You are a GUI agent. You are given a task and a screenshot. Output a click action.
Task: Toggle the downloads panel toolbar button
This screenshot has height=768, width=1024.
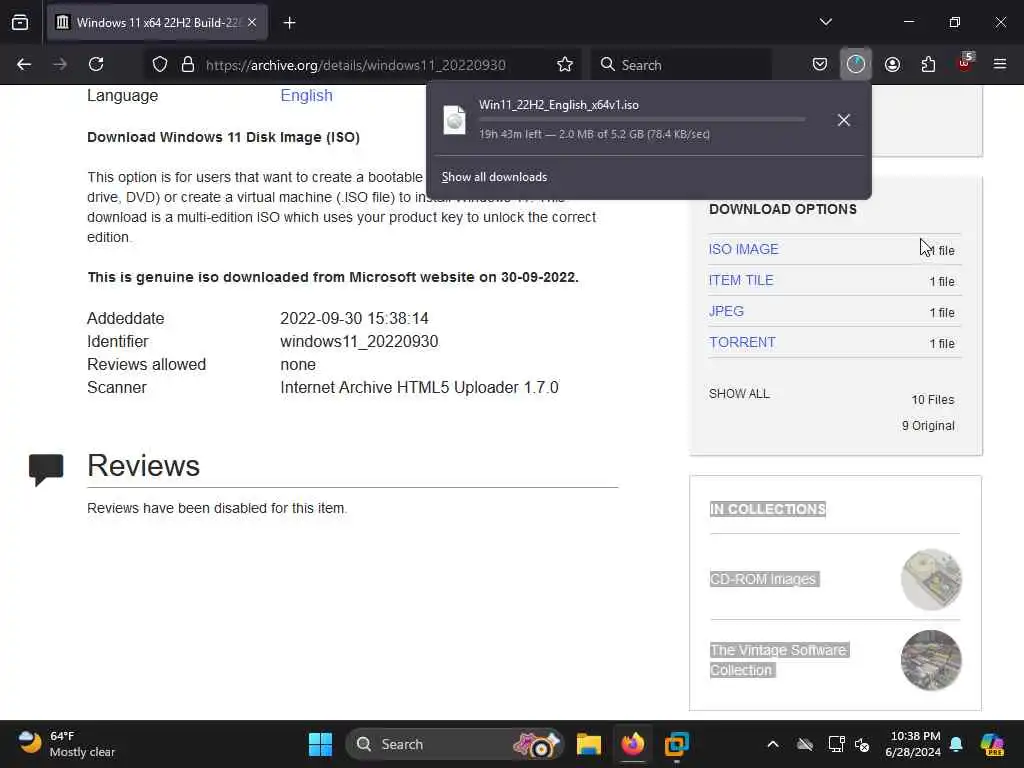856,64
